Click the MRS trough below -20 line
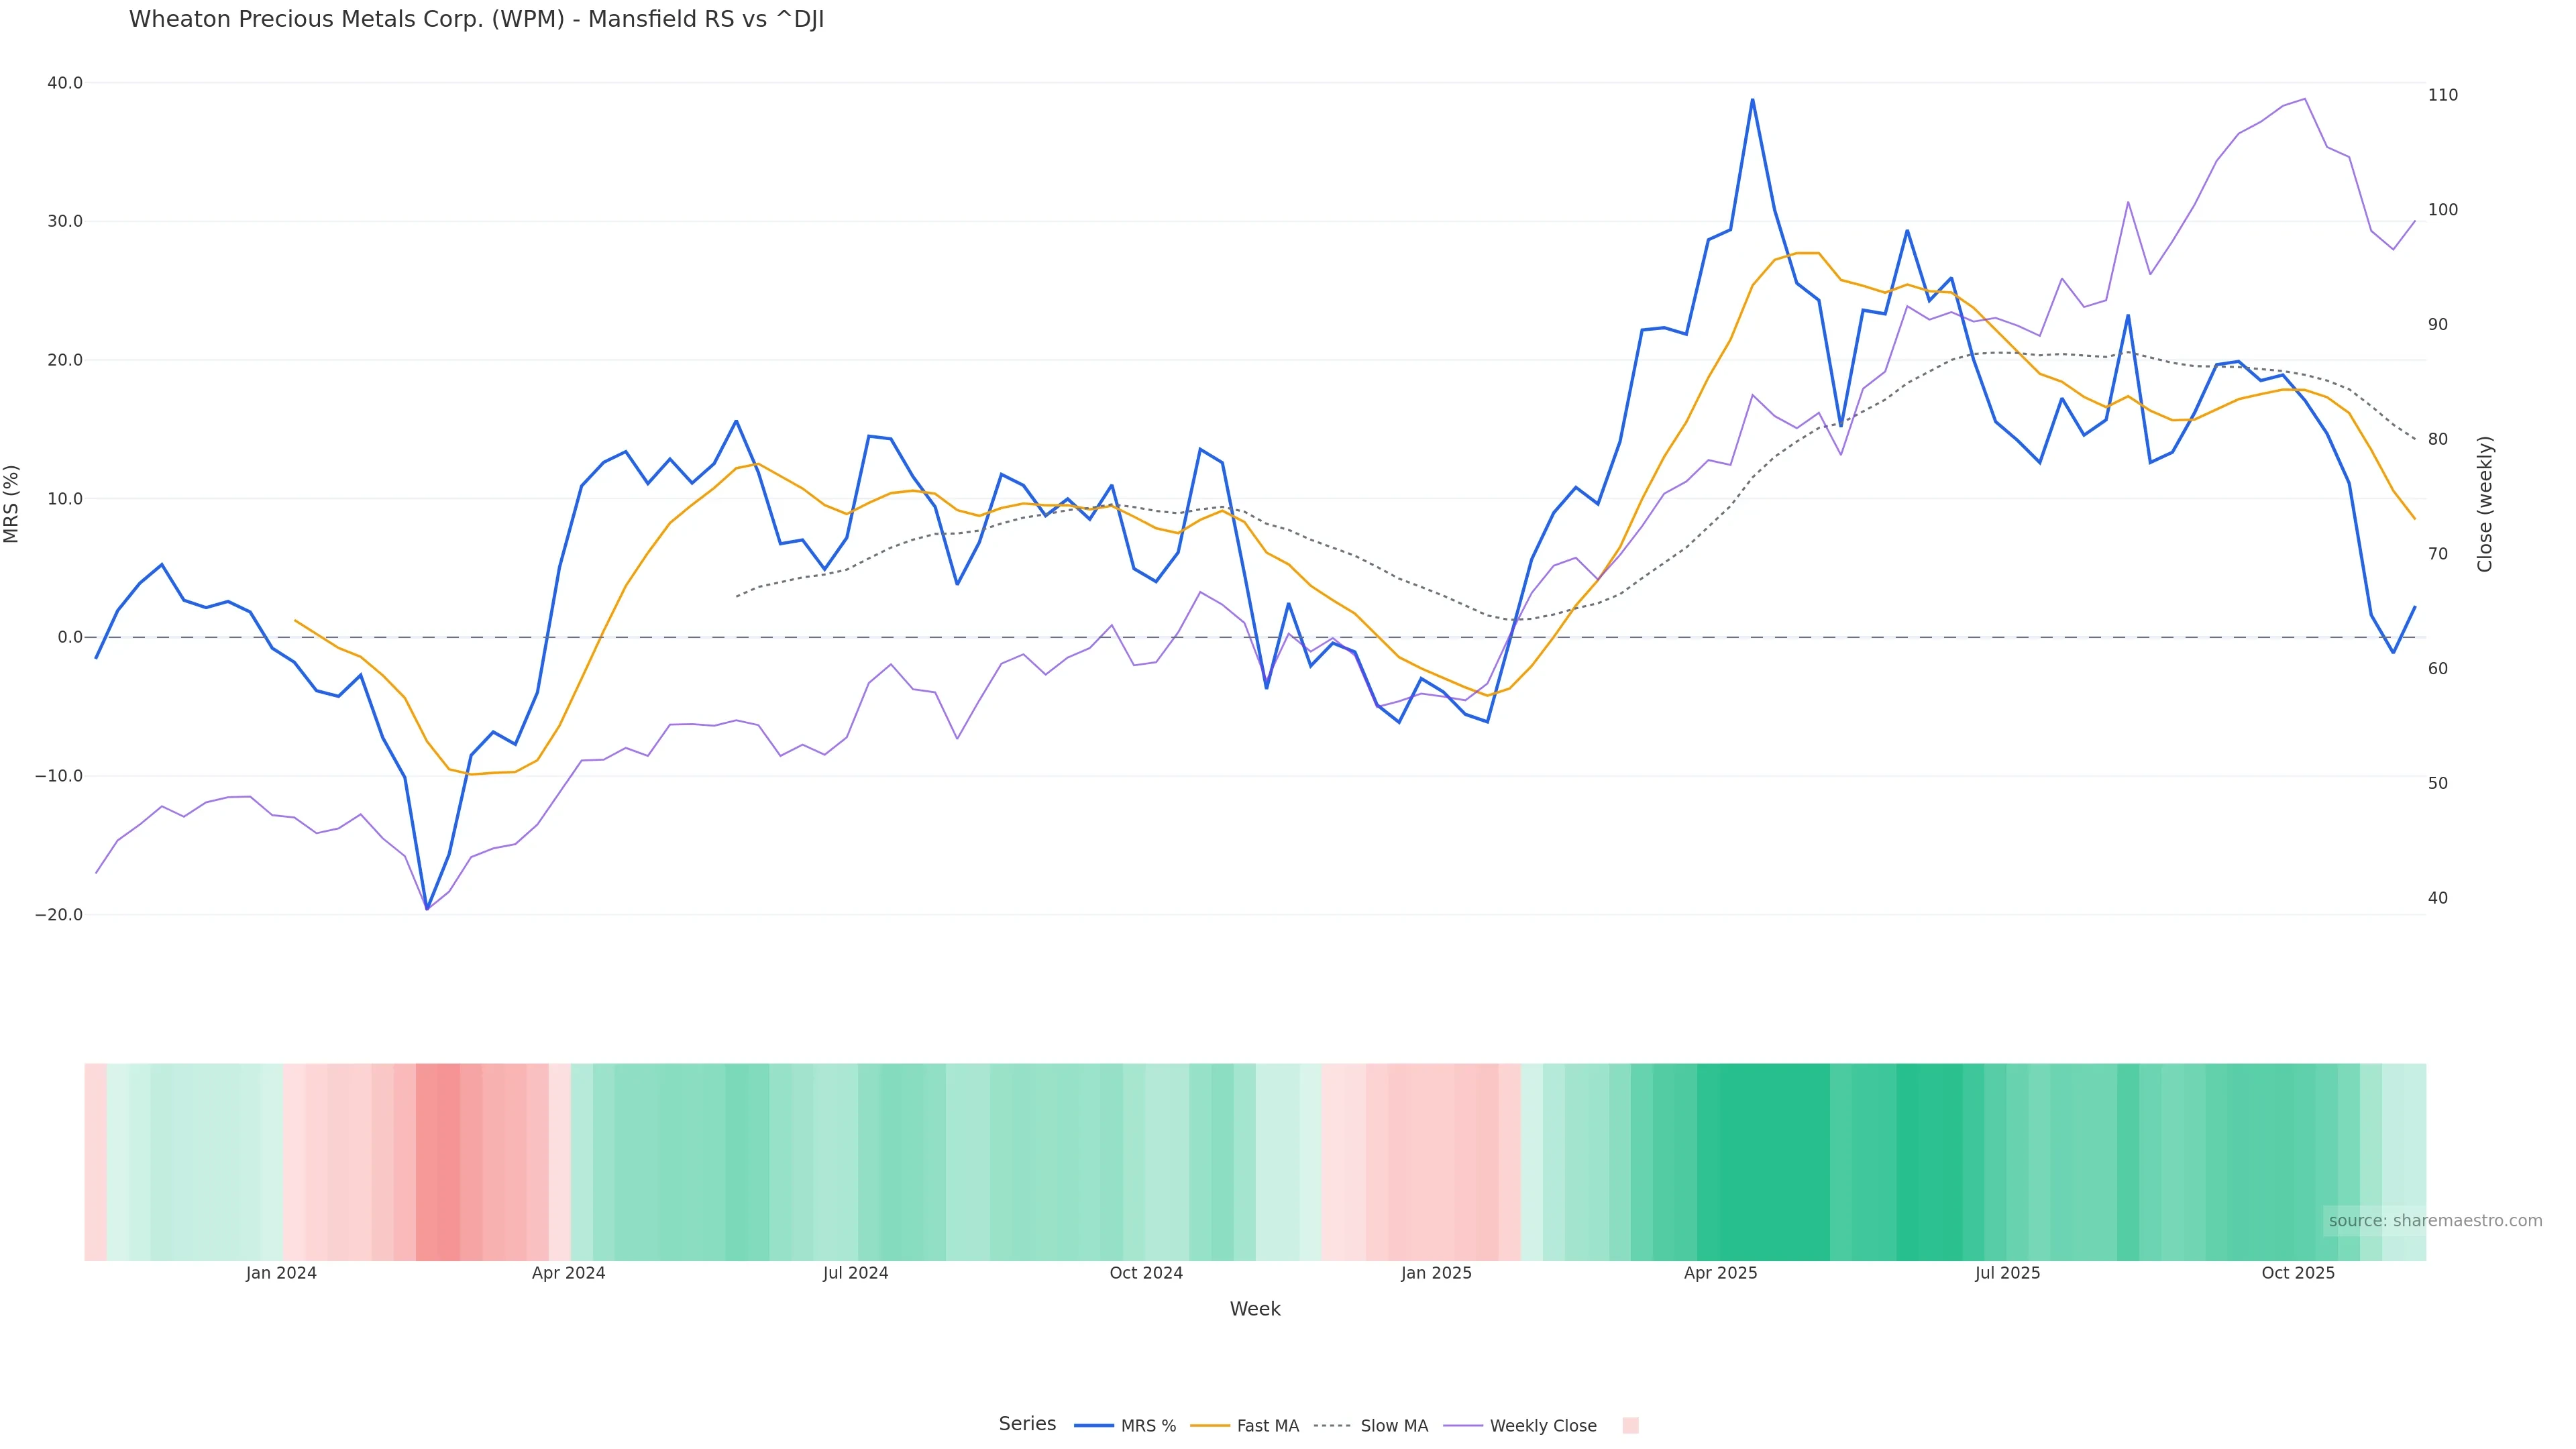 pyautogui.click(x=427, y=909)
